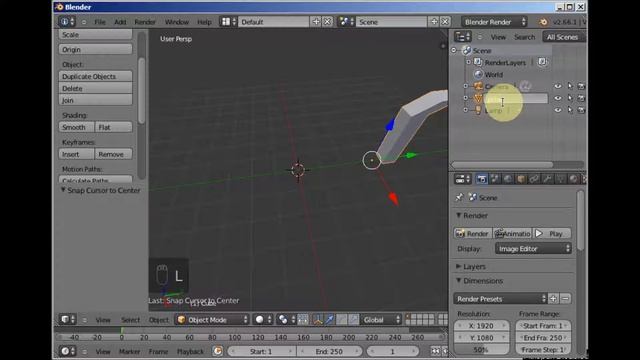
Task: Open the Object Data tab icon
Action: (x=560, y=179)
